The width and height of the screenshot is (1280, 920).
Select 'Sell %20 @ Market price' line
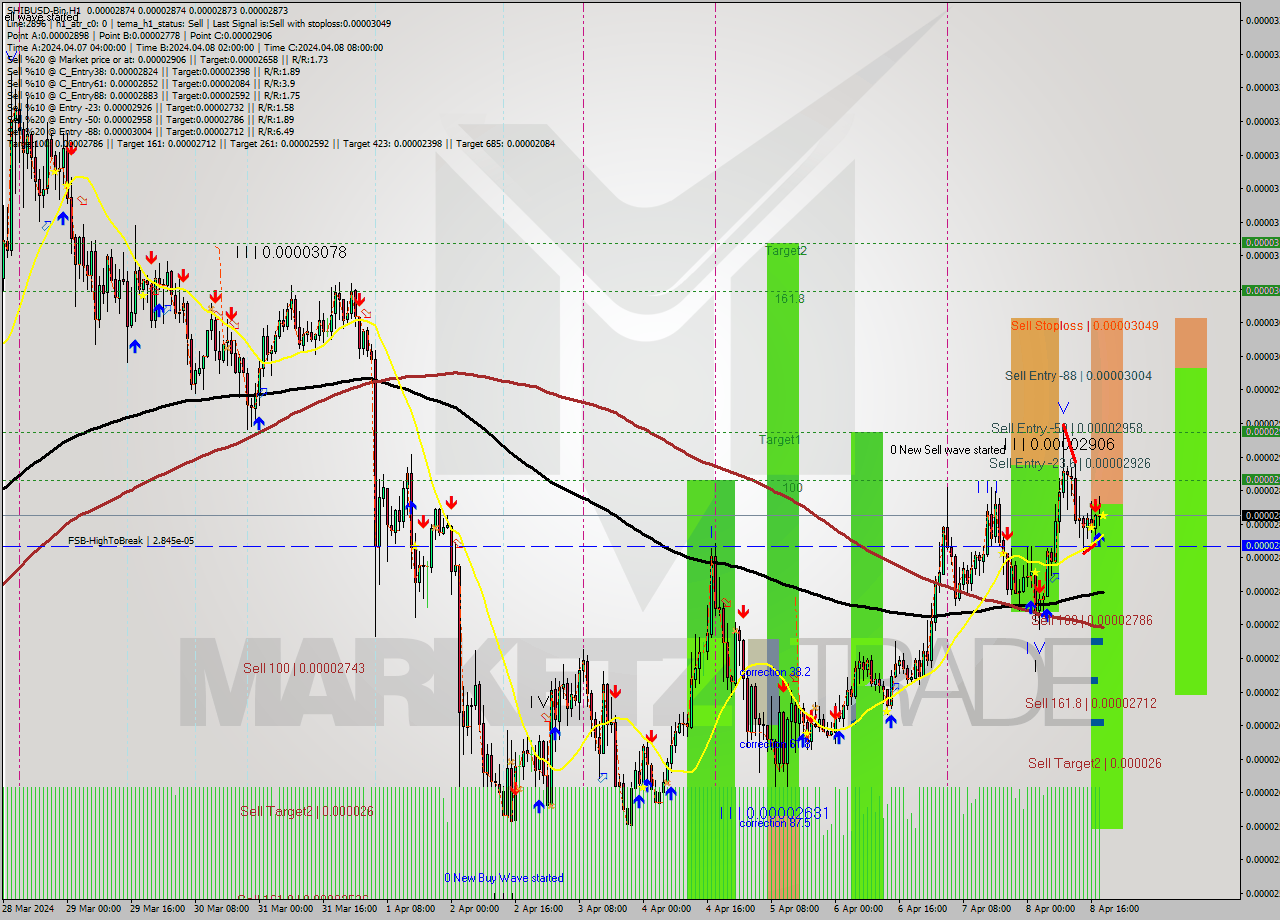click(x=167, y=59)
